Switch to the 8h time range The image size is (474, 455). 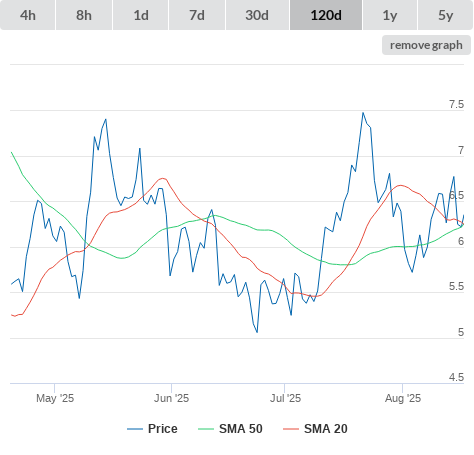pyautogui.click(x=84, y=15)
